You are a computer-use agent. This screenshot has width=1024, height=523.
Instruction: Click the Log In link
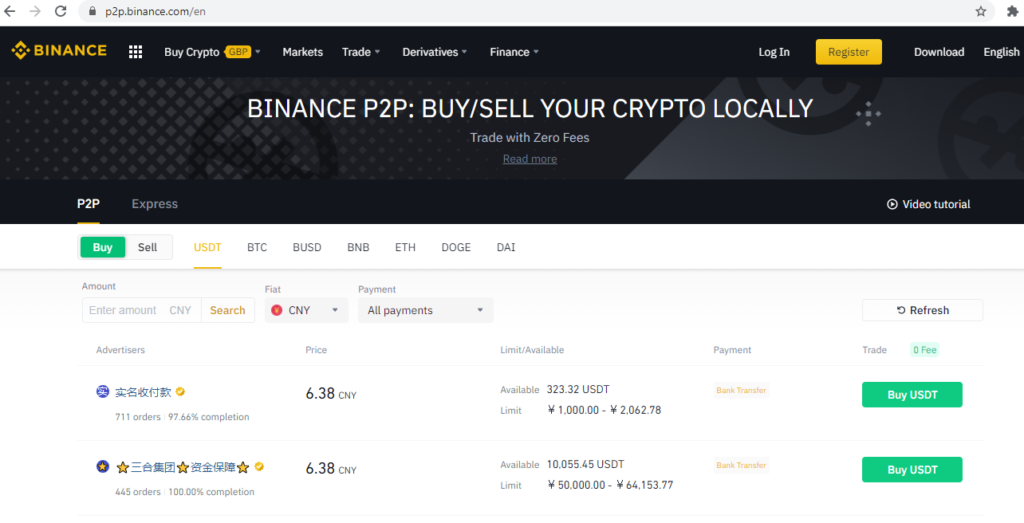pos(774,52)
